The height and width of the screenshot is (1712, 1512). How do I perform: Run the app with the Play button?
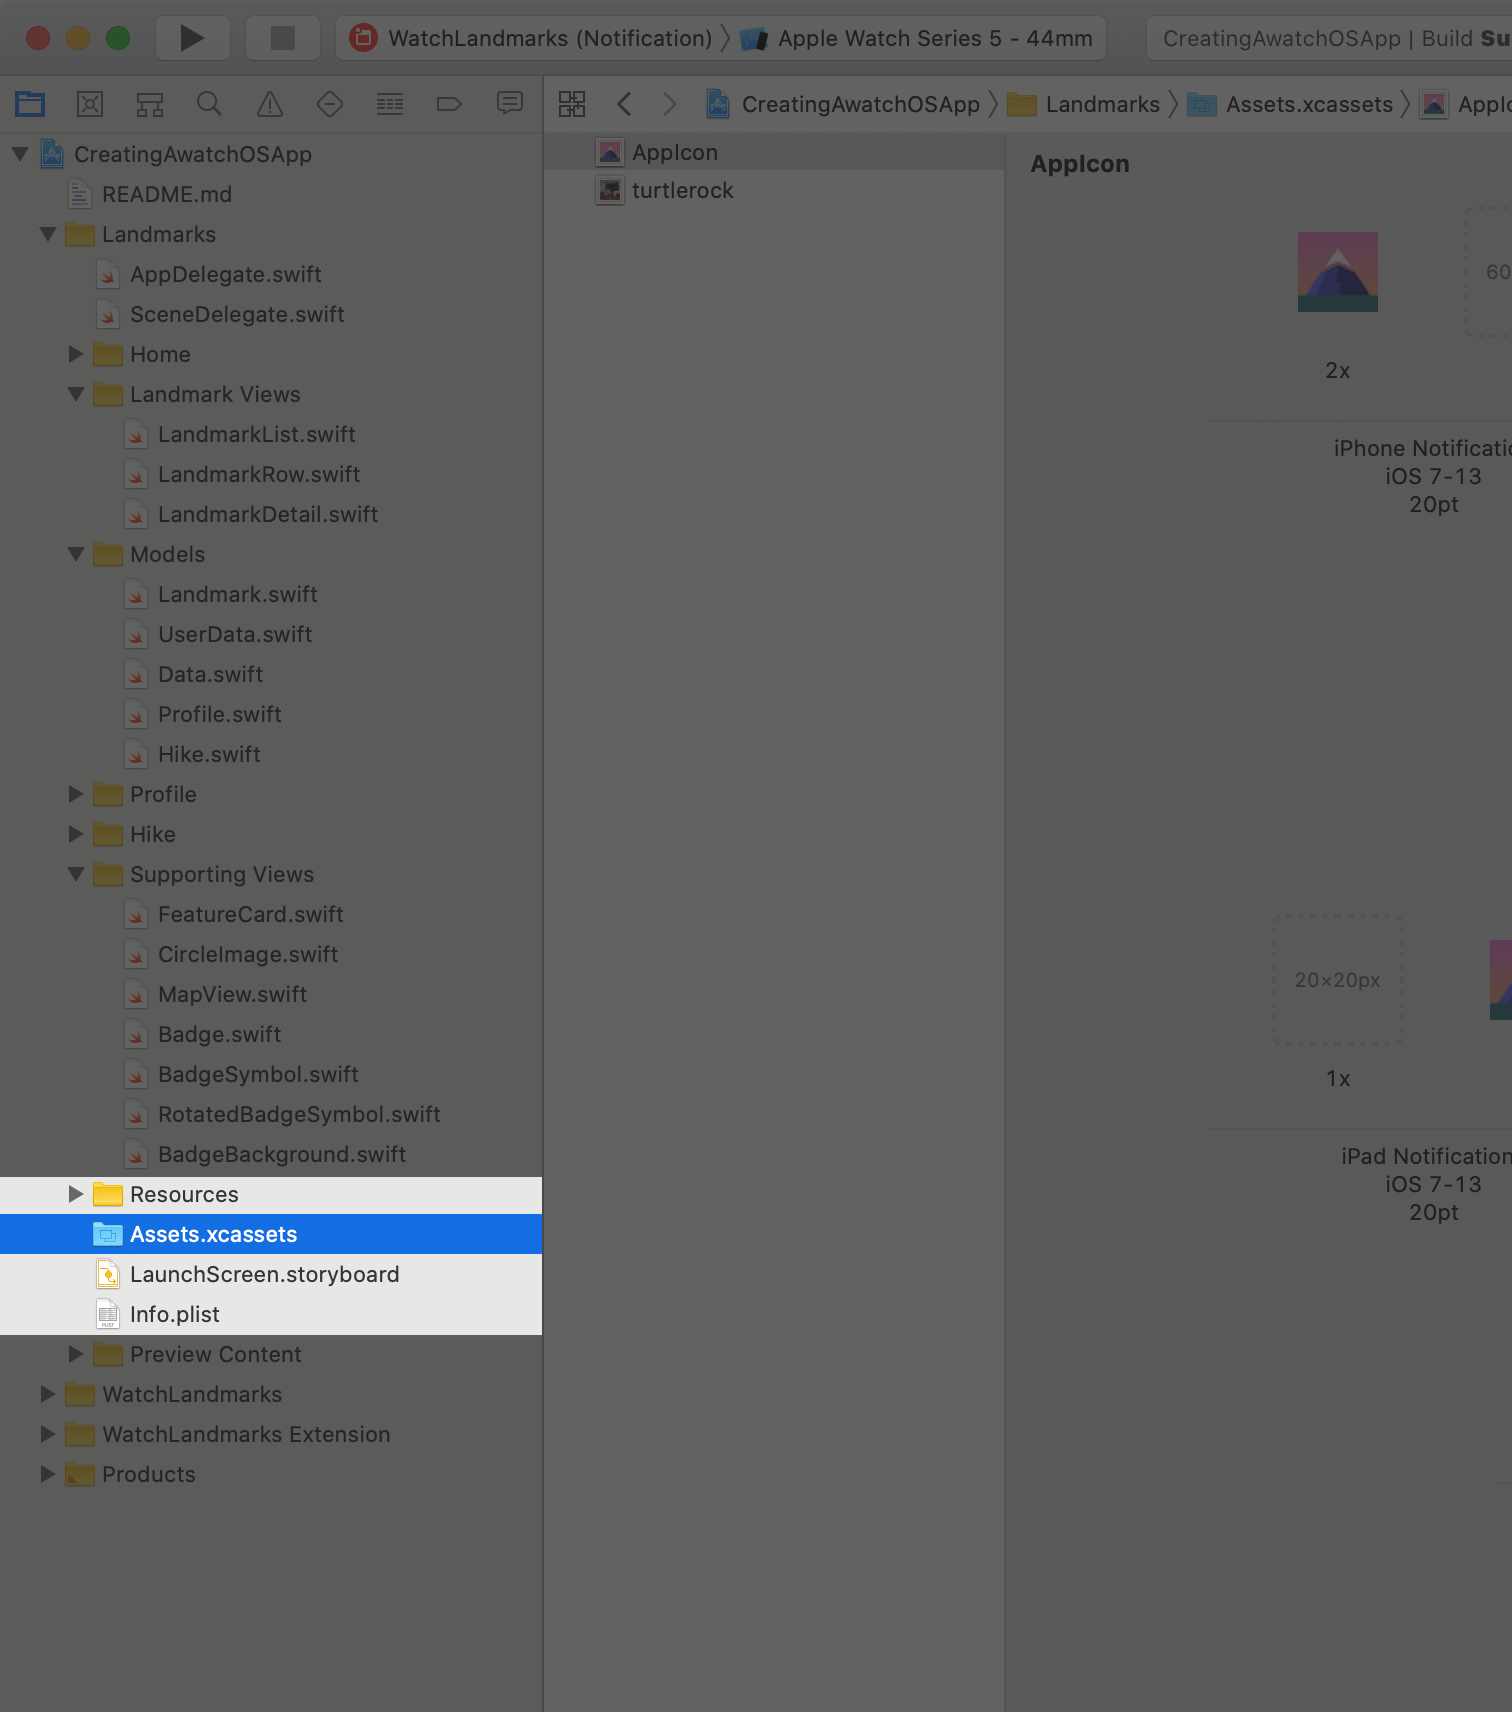192,38
